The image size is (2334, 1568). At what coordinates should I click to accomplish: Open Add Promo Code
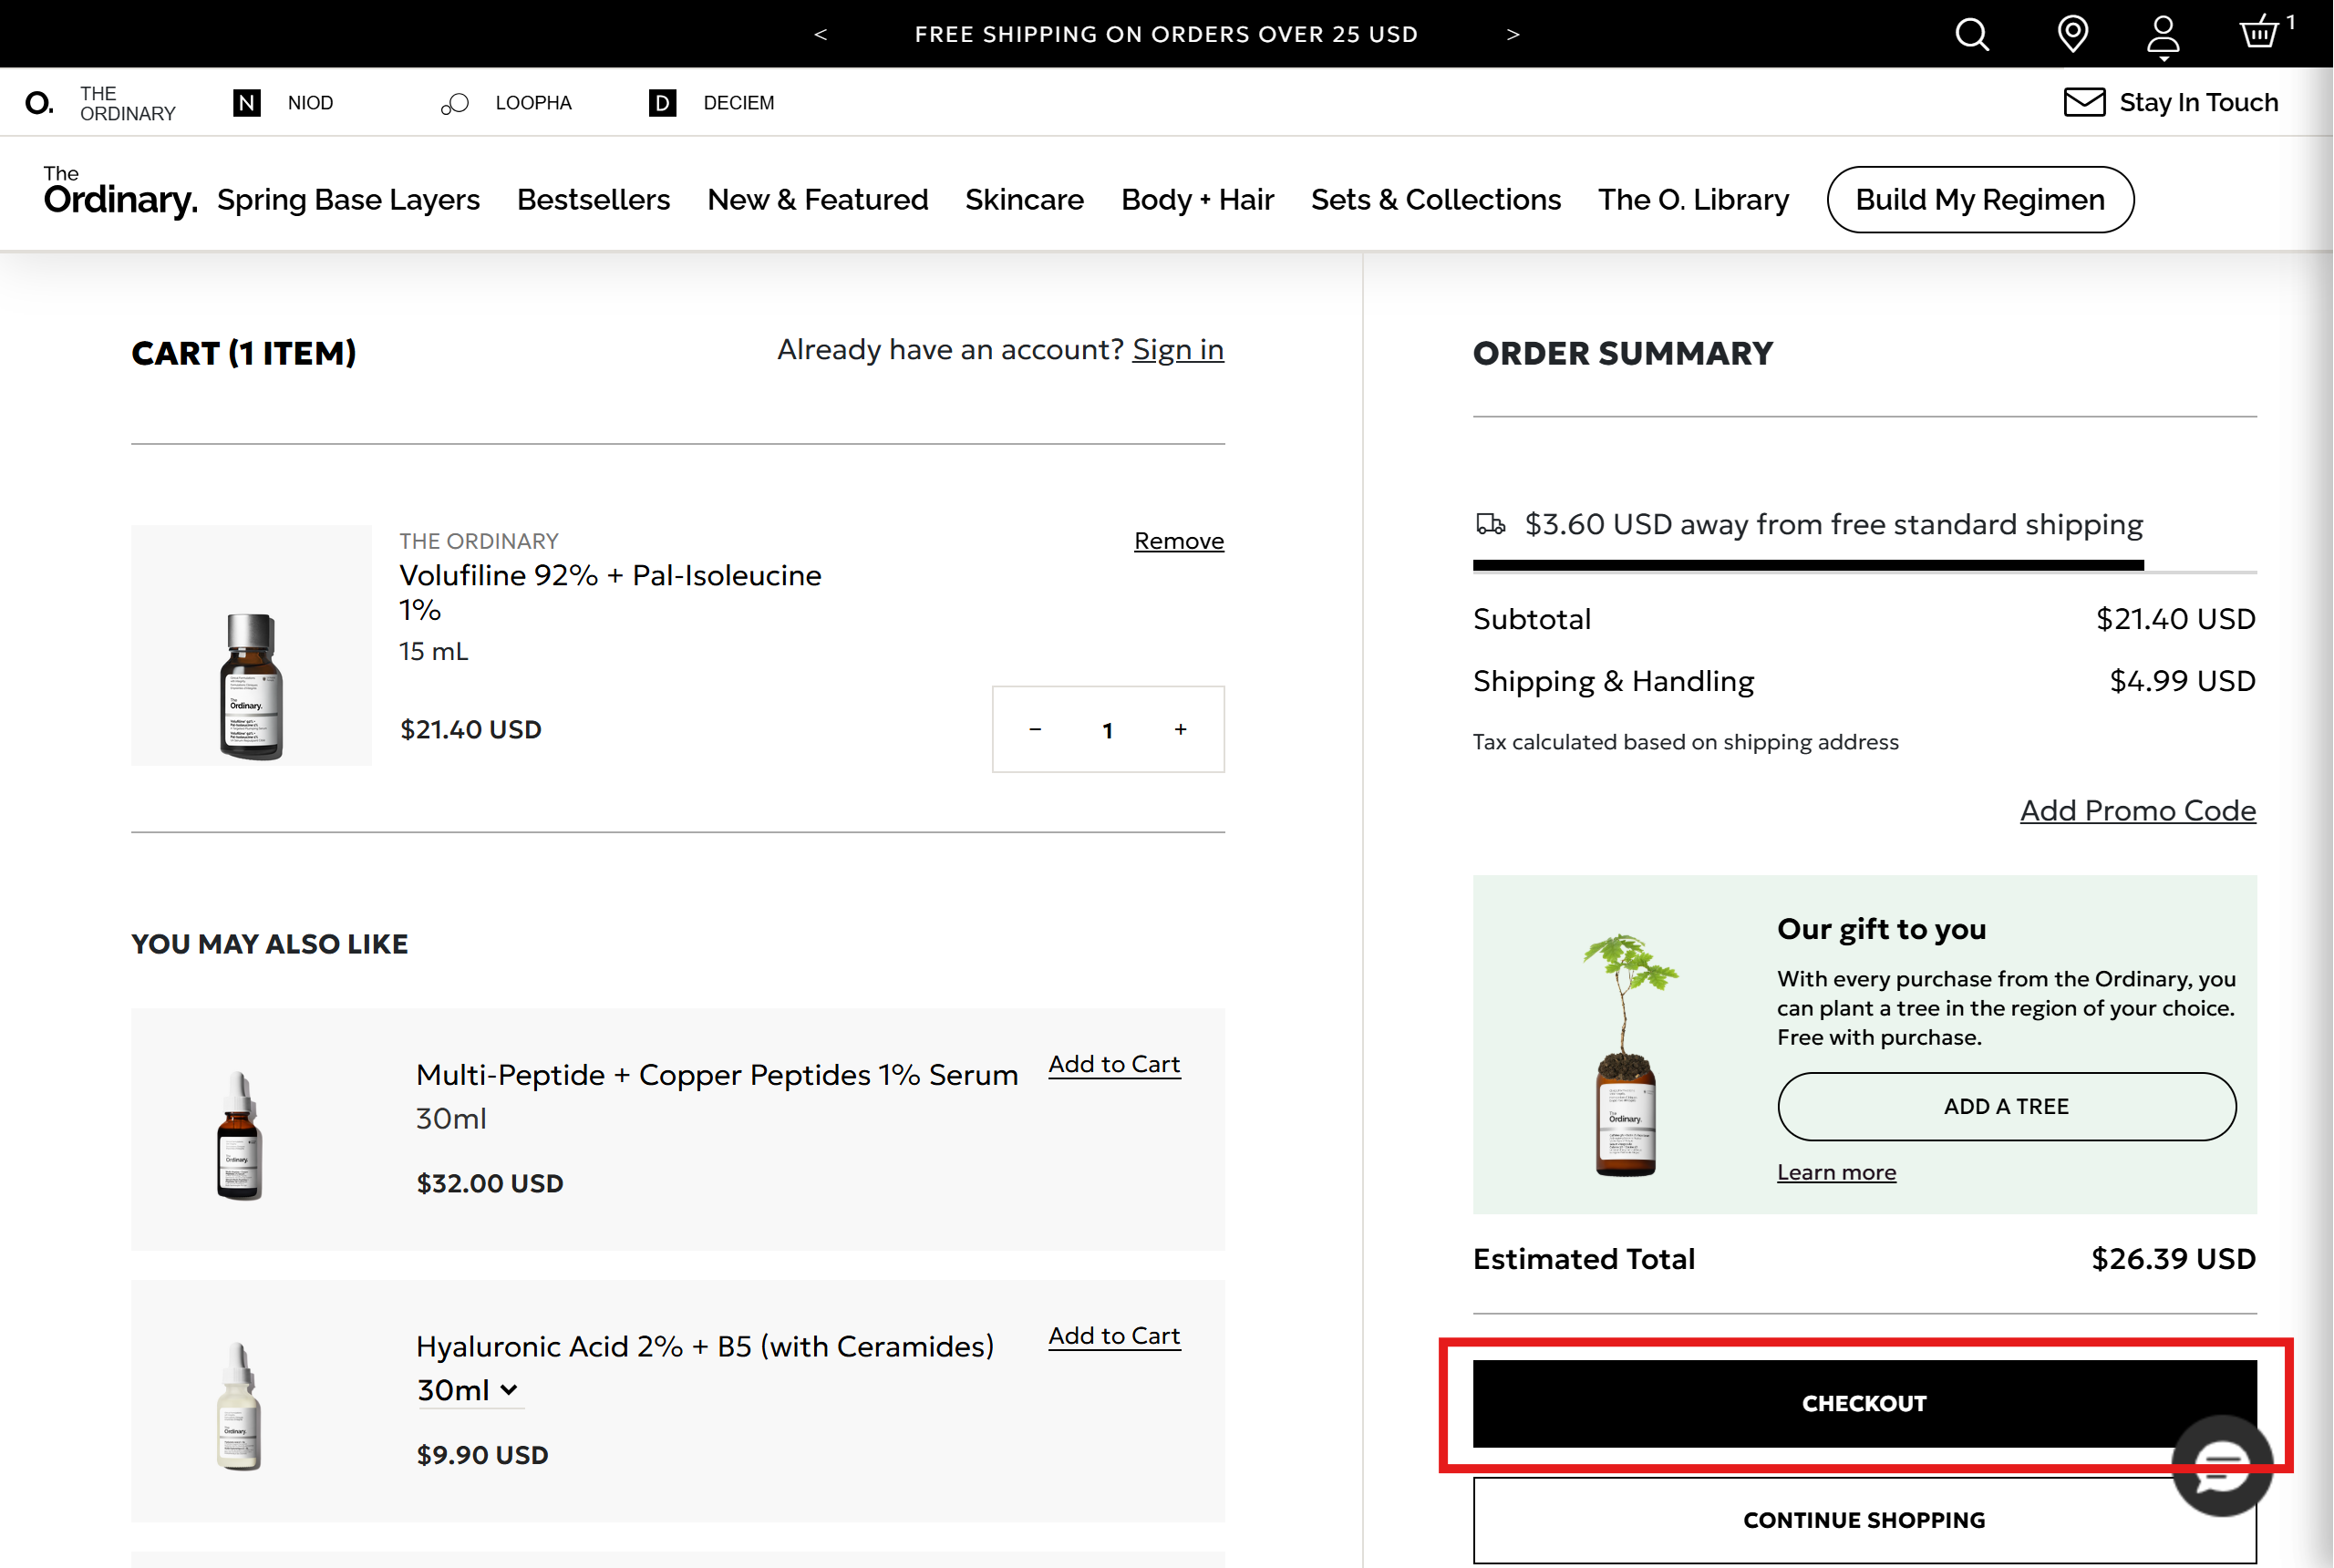2137,810
